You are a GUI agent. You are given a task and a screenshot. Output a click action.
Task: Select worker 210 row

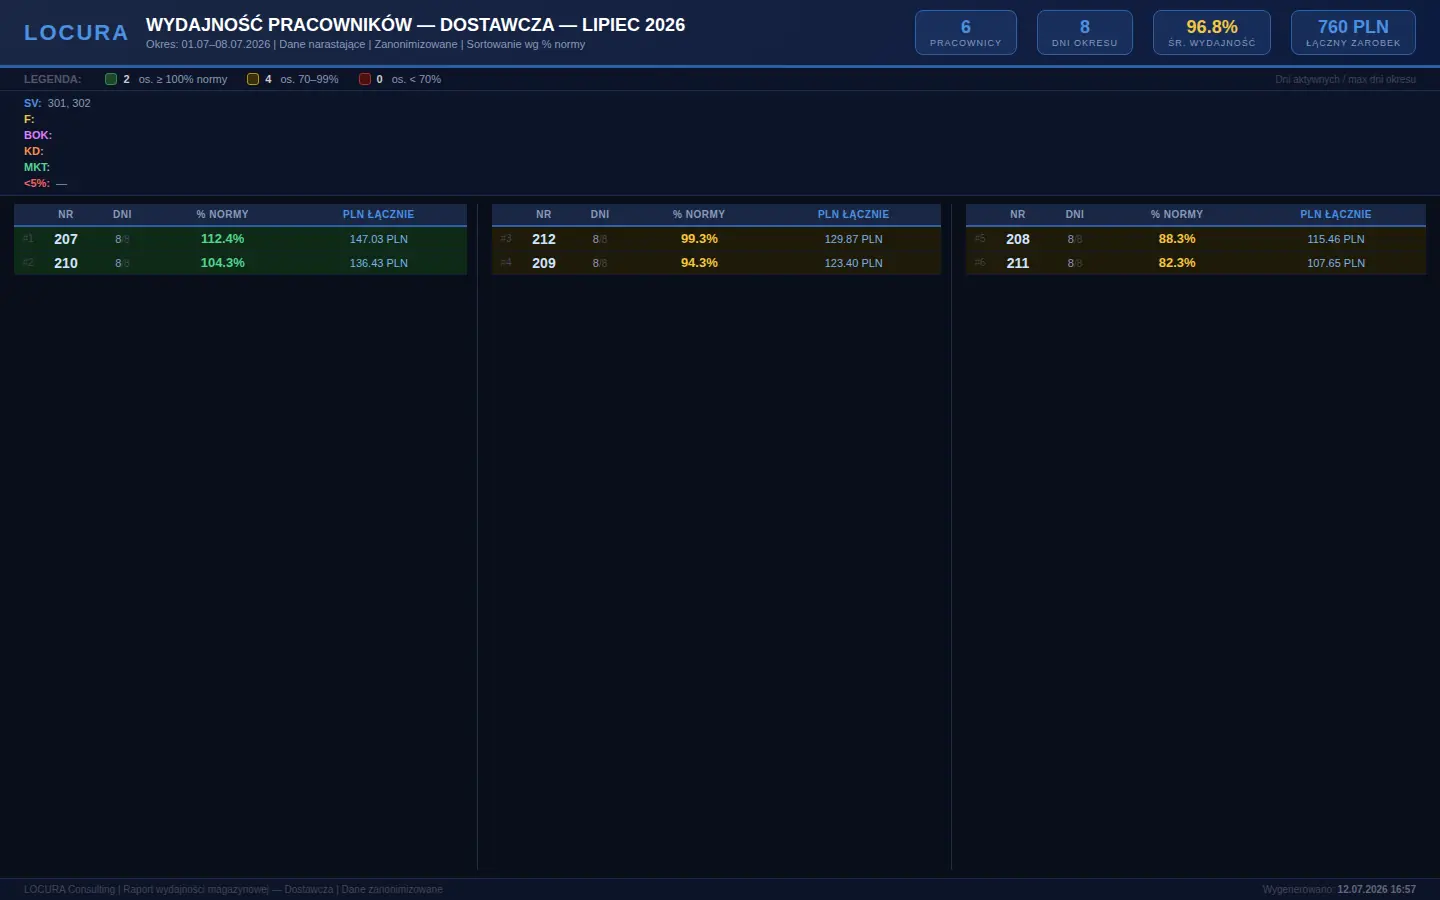(x=240, y=263)
